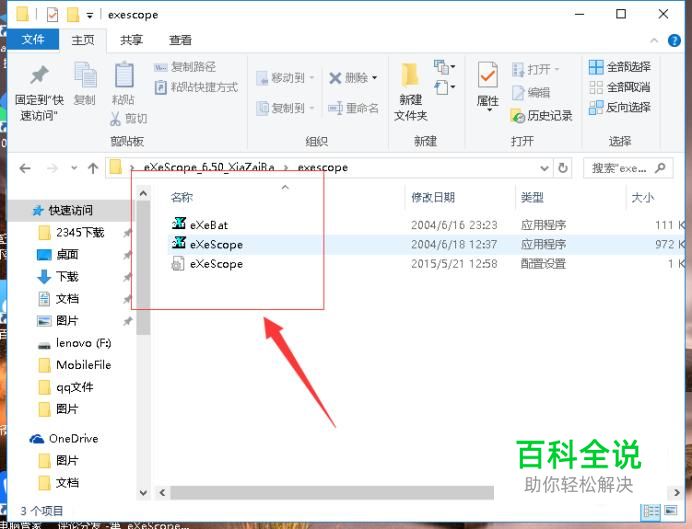The image size is (692, 529).
Task: Sort by 类型 type column header
Action: (x=532, y=197)
